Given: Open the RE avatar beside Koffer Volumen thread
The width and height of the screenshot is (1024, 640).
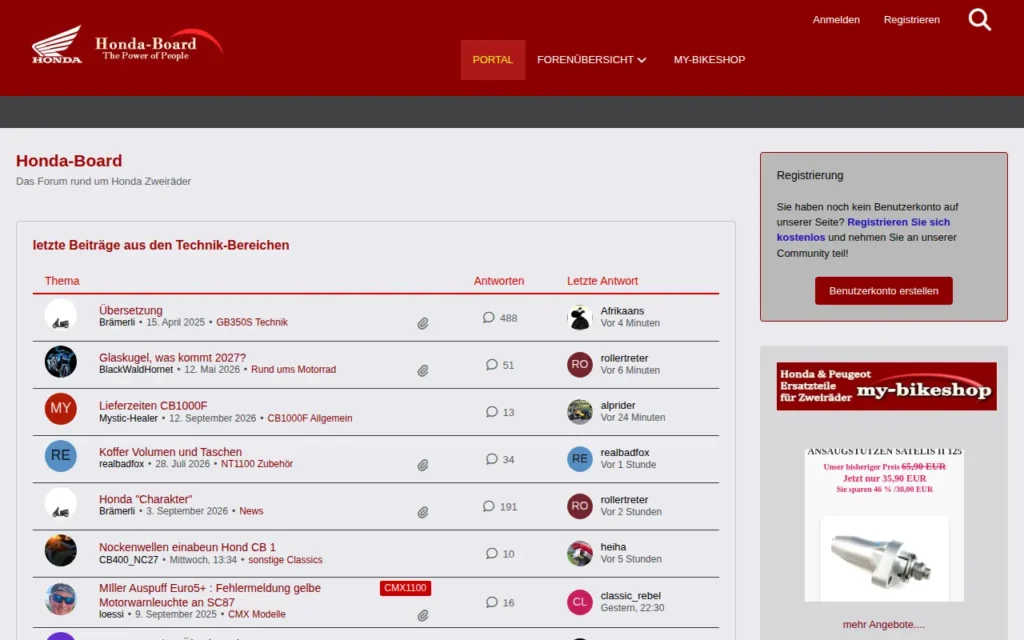Looking at the screenshot, I should 61,456.
